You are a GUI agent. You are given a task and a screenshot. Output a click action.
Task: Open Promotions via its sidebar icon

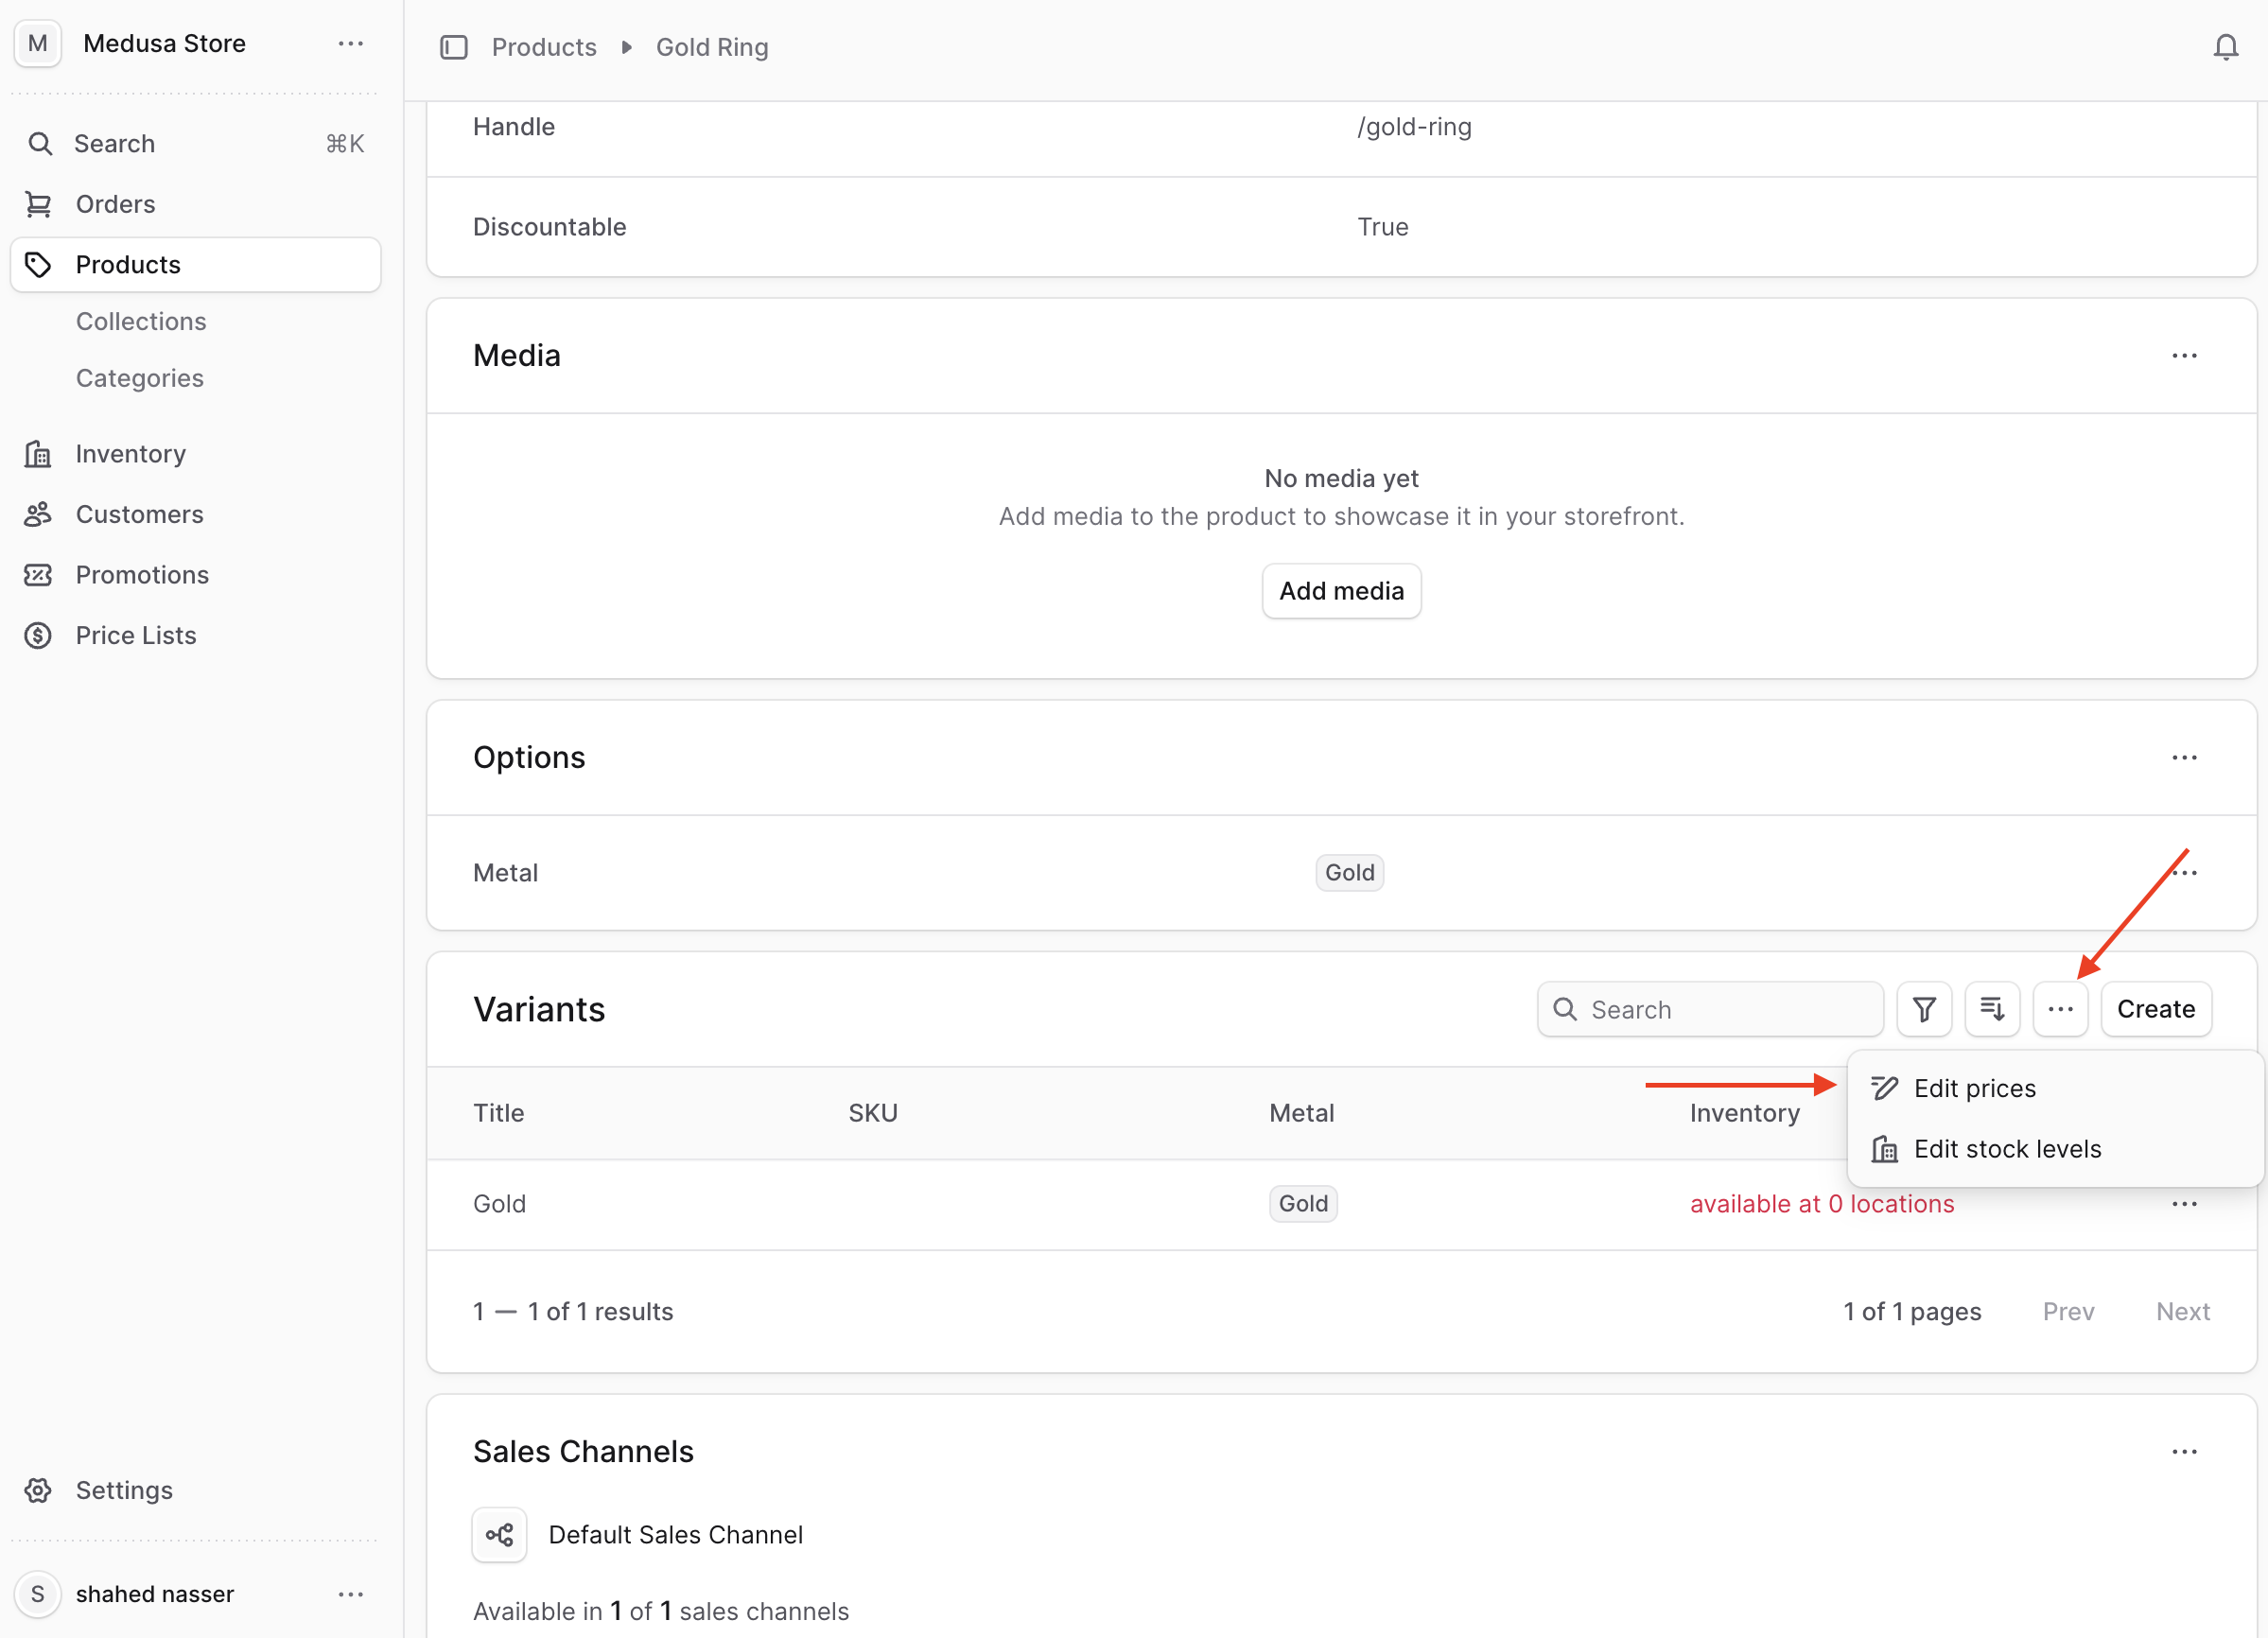coord(39,575)
